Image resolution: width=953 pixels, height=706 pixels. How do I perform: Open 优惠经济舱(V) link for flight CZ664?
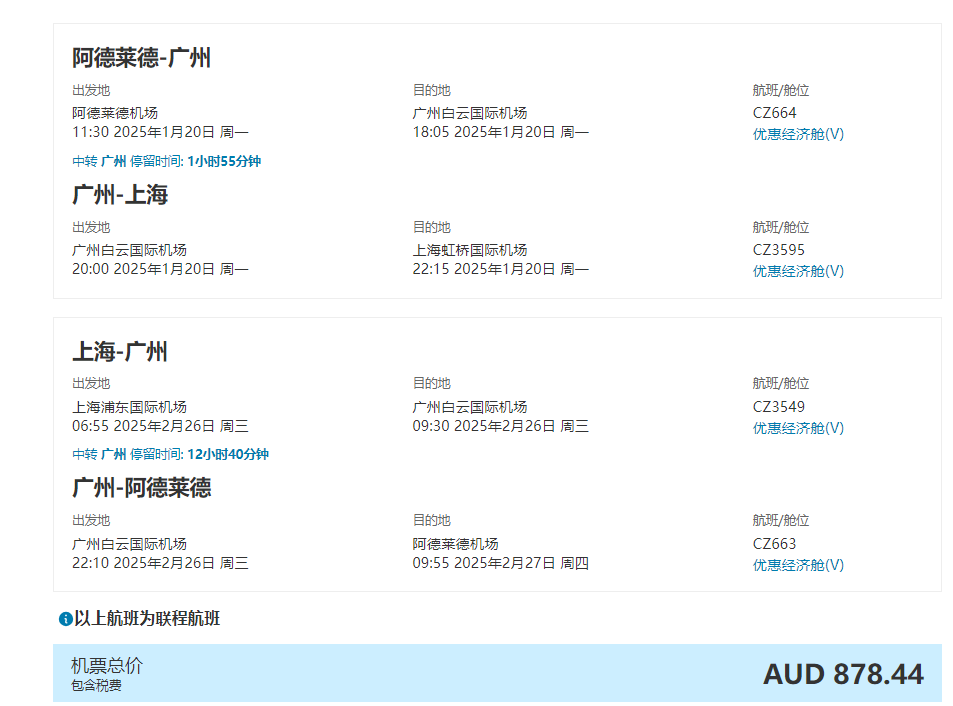pos(798,134)
